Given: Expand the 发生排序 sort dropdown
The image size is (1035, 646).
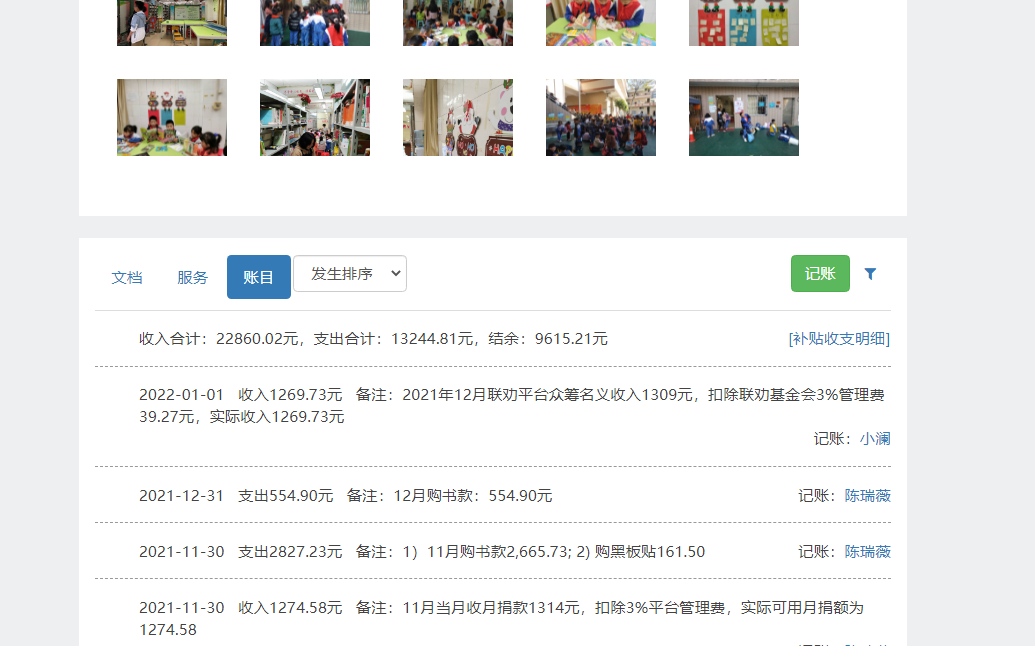Looking at the screenshot, I should (350, 274).
